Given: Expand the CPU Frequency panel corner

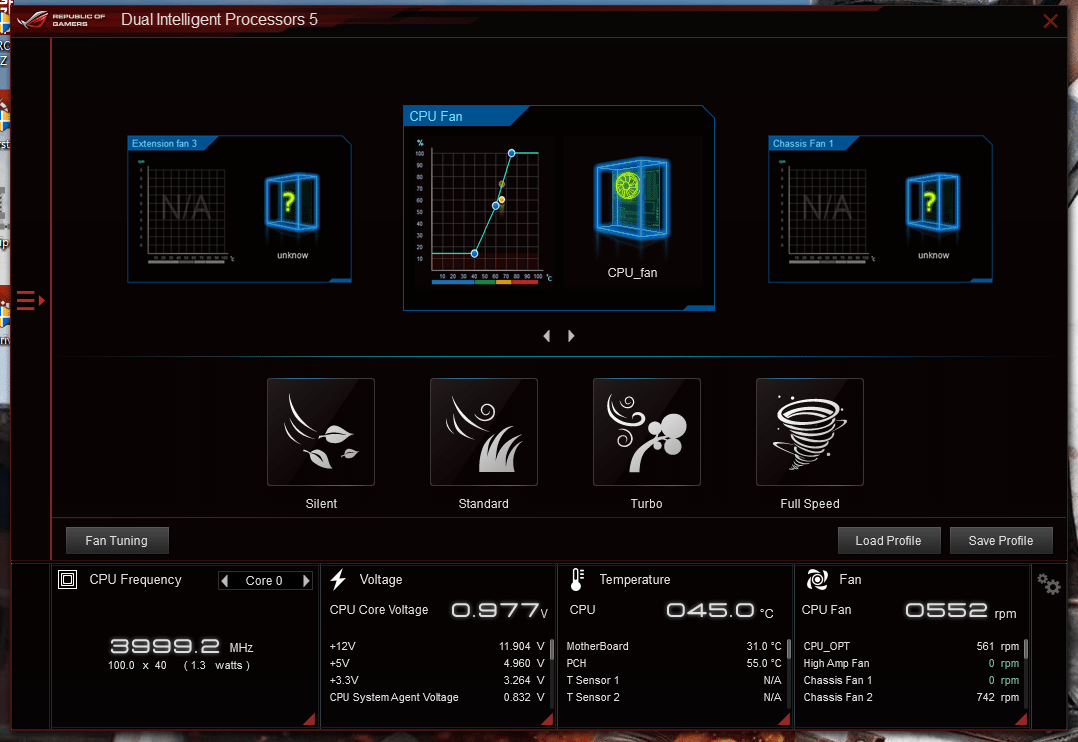Looking at the screenshot, I should click(x=309, y=719).
